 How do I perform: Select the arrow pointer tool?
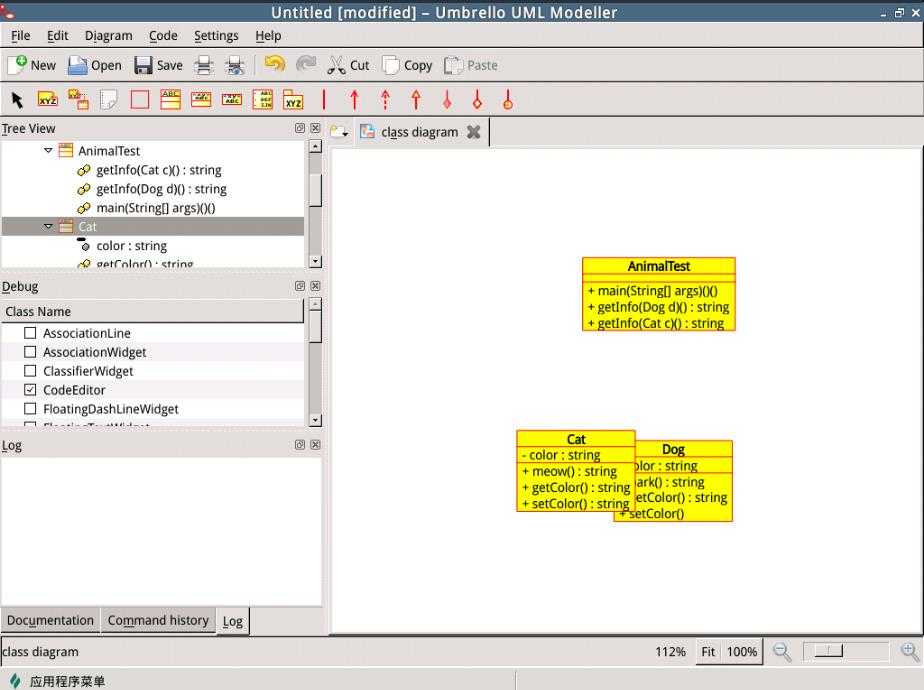pyautogui.click(x=17, y=100)
